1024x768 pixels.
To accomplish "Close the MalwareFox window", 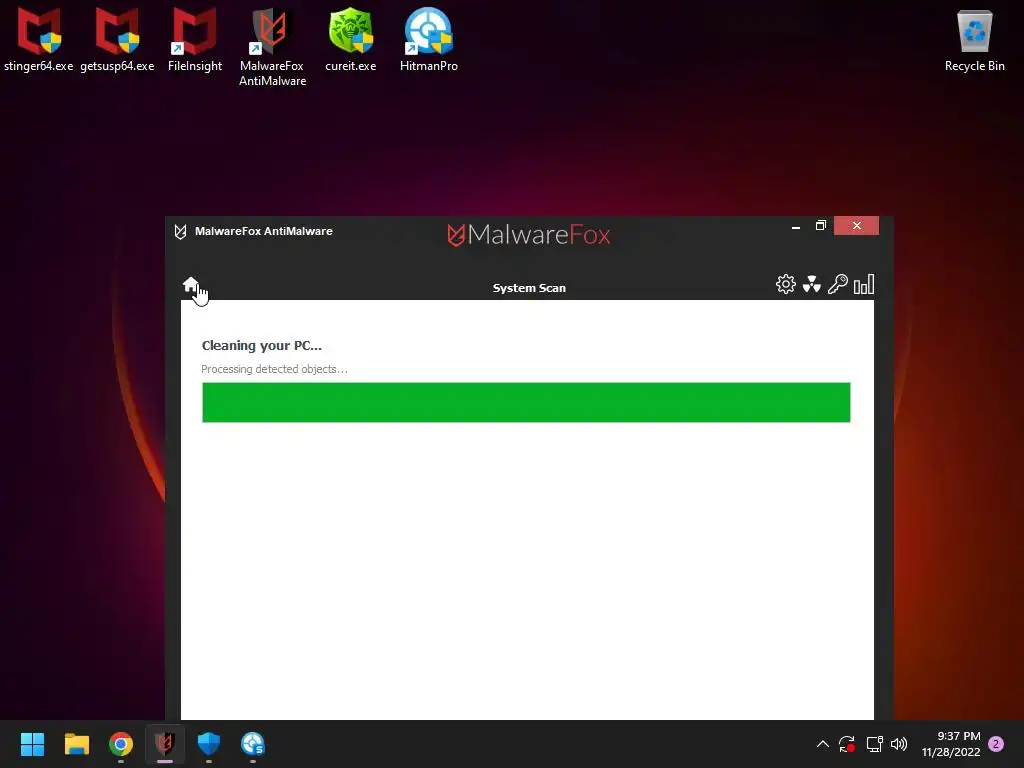I will tap(856, 225).
